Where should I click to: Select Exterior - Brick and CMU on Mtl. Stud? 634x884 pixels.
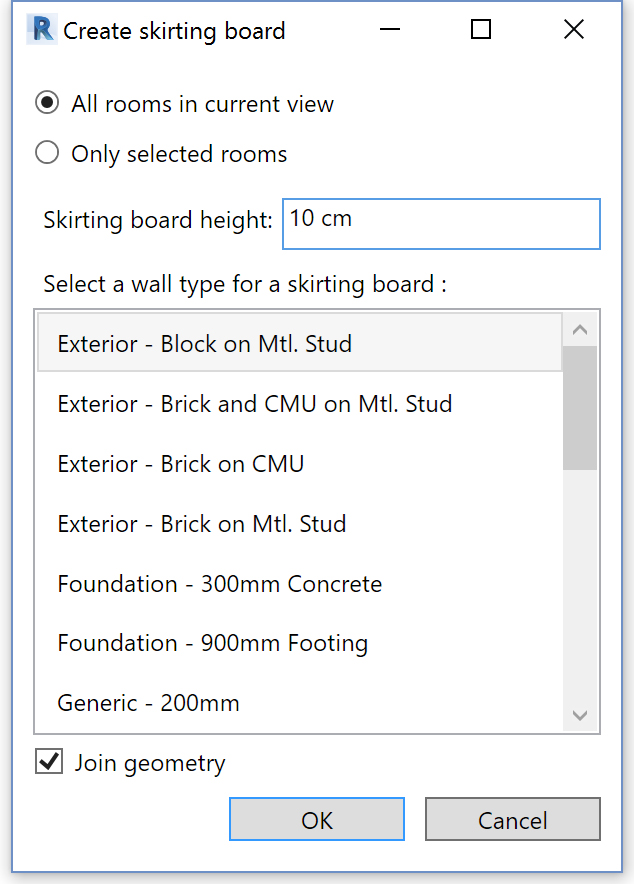tap(299, 404)
